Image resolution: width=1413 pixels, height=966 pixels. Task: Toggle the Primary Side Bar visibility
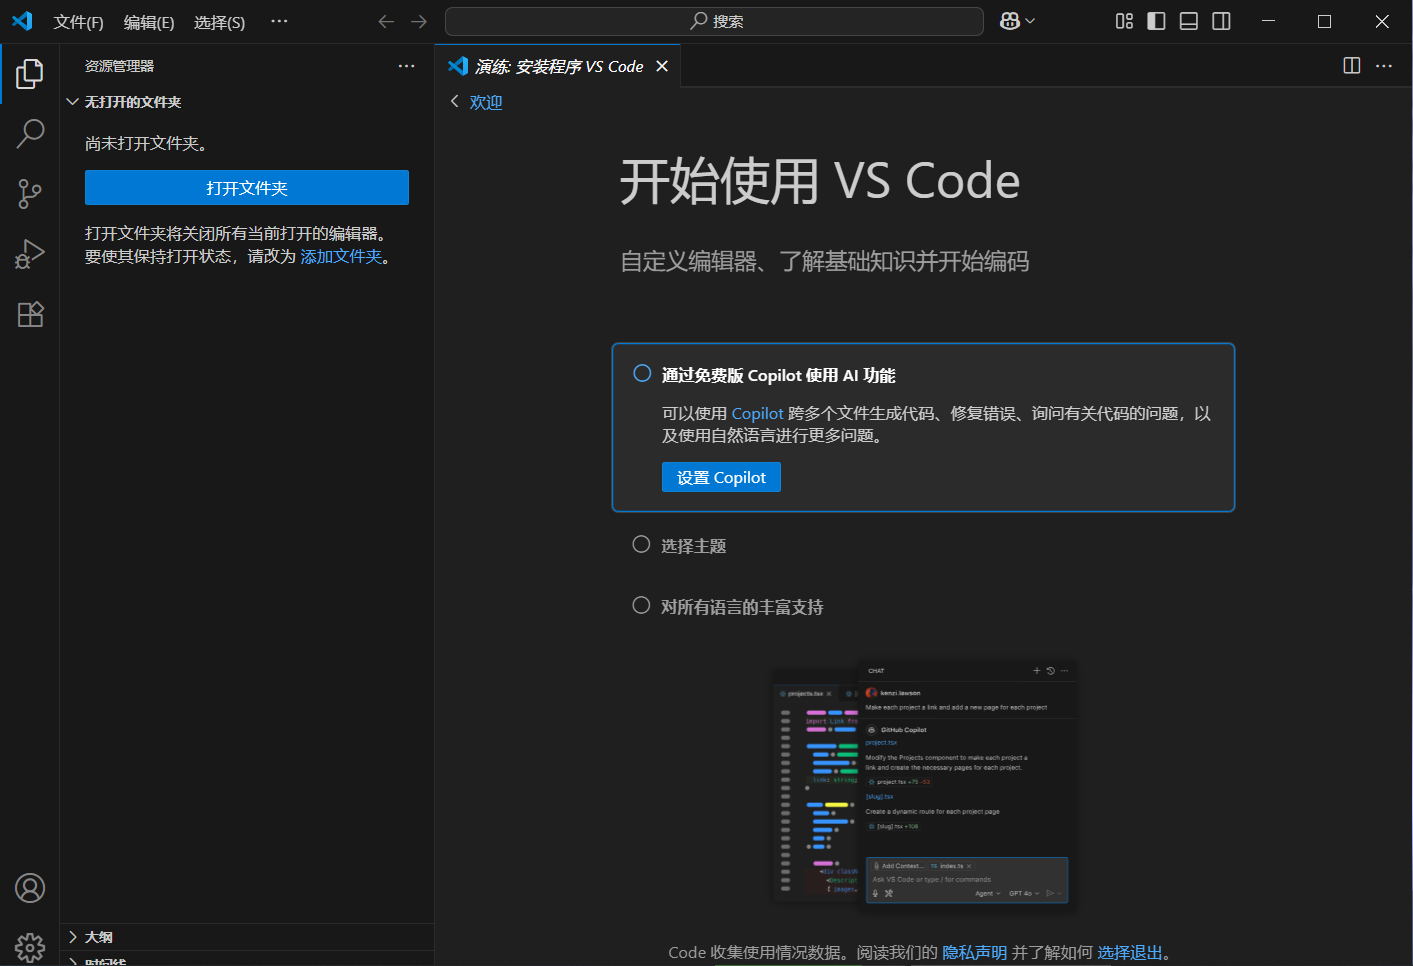click(1156, 20)
